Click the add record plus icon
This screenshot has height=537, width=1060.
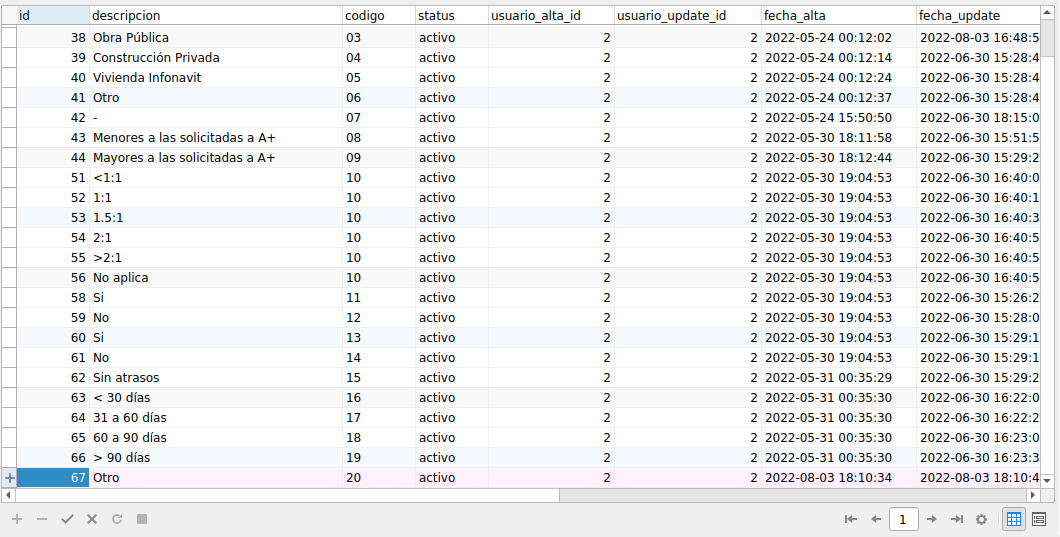tap(16, 519)
